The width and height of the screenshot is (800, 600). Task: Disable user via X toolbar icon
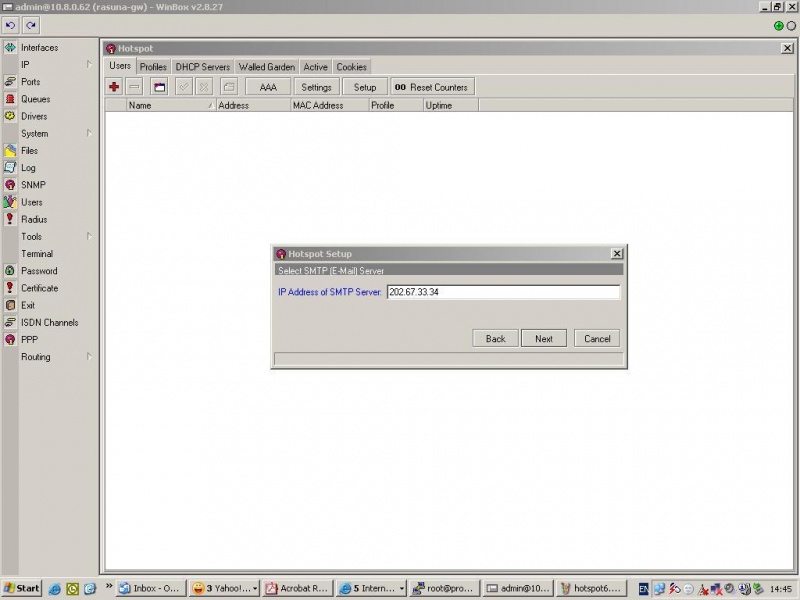pyautogui.click(x=202, y=86)
